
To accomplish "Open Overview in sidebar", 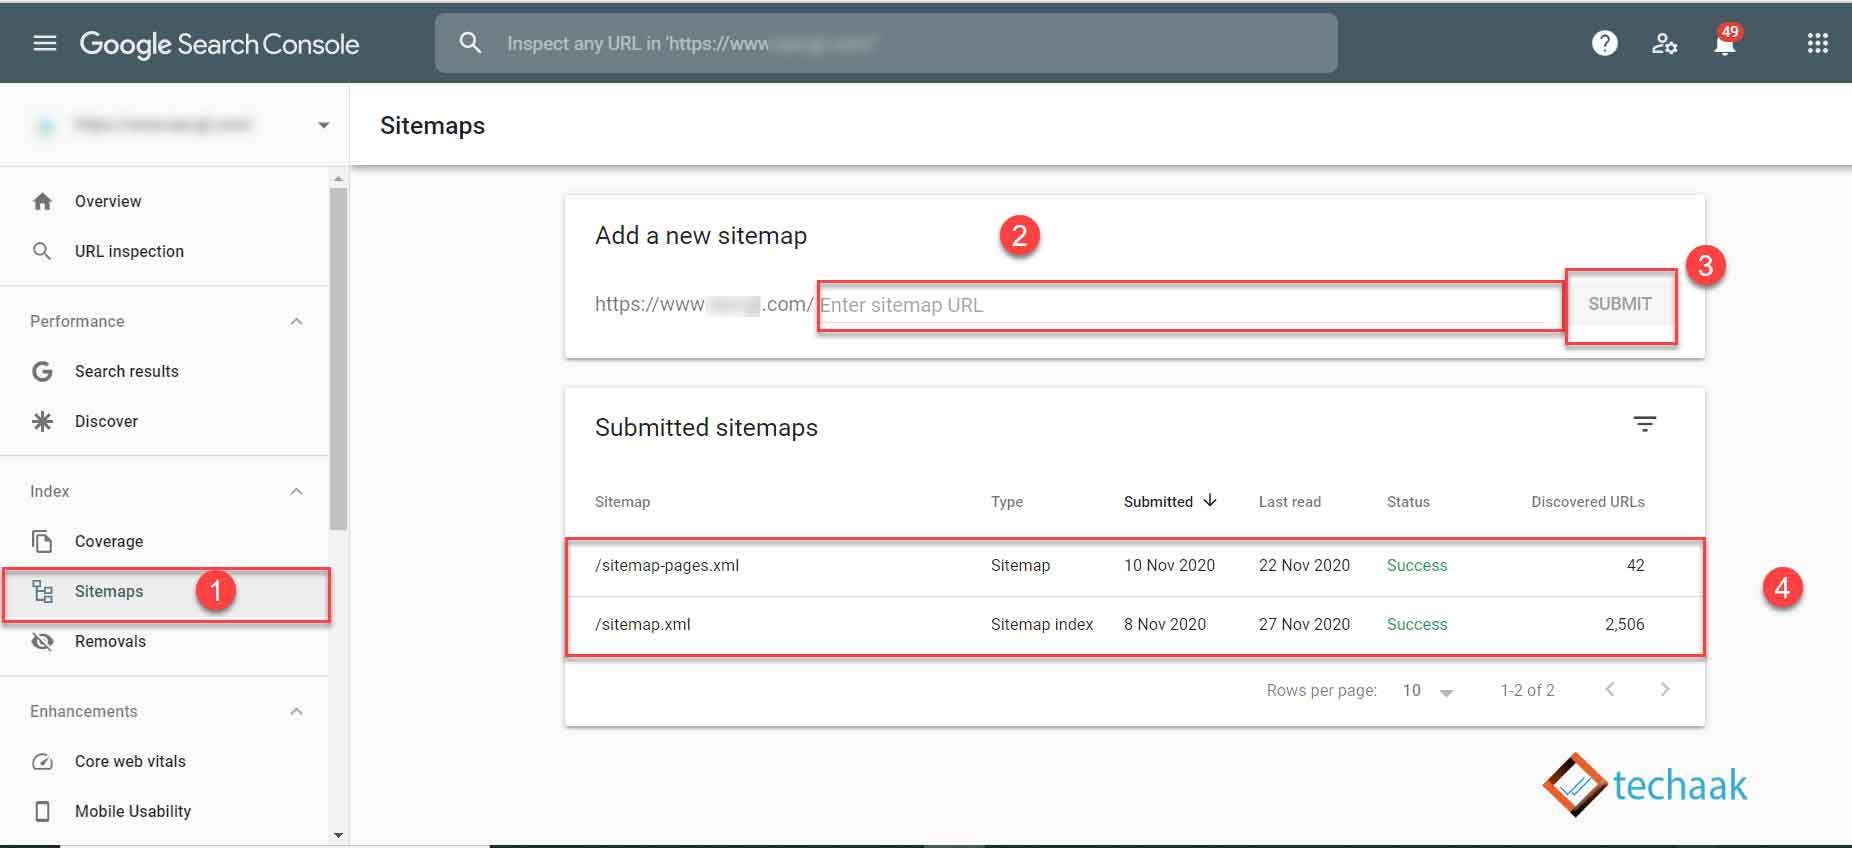I will [165, 201].
